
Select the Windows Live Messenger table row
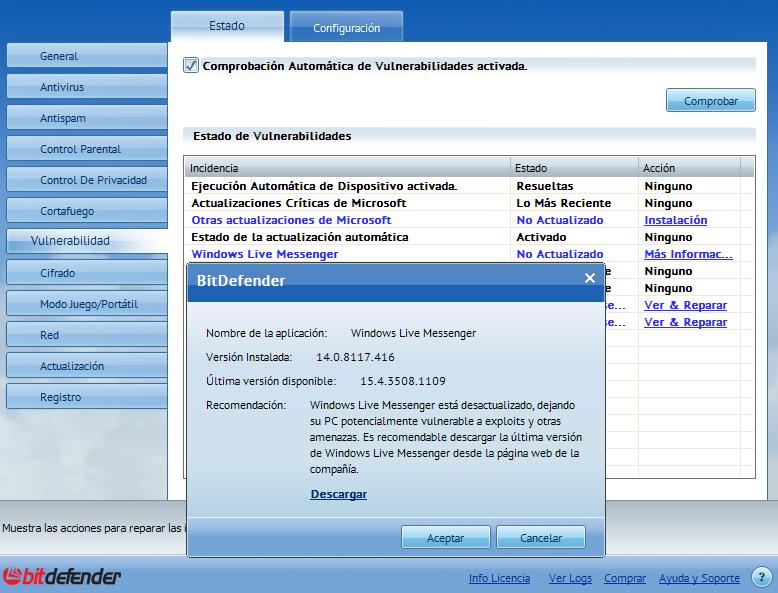[469, 254]
